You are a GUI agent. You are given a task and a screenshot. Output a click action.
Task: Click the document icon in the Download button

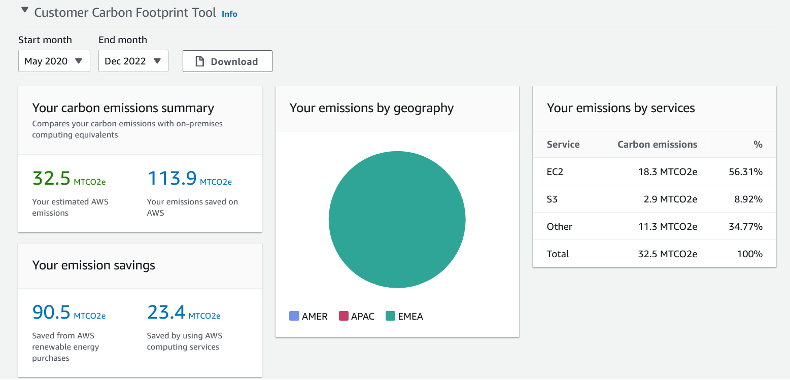pos(200,61)
